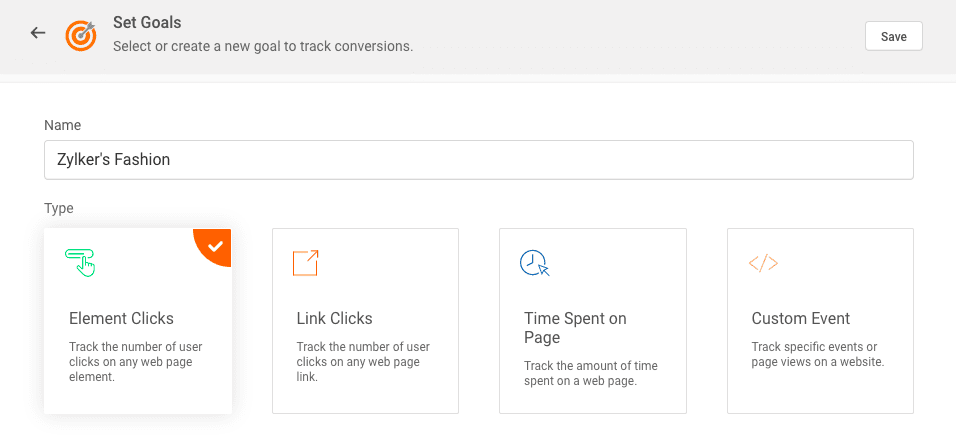Click the green Element Clicks hand icon
Screen dimensions: 956x445
[80, 263]
